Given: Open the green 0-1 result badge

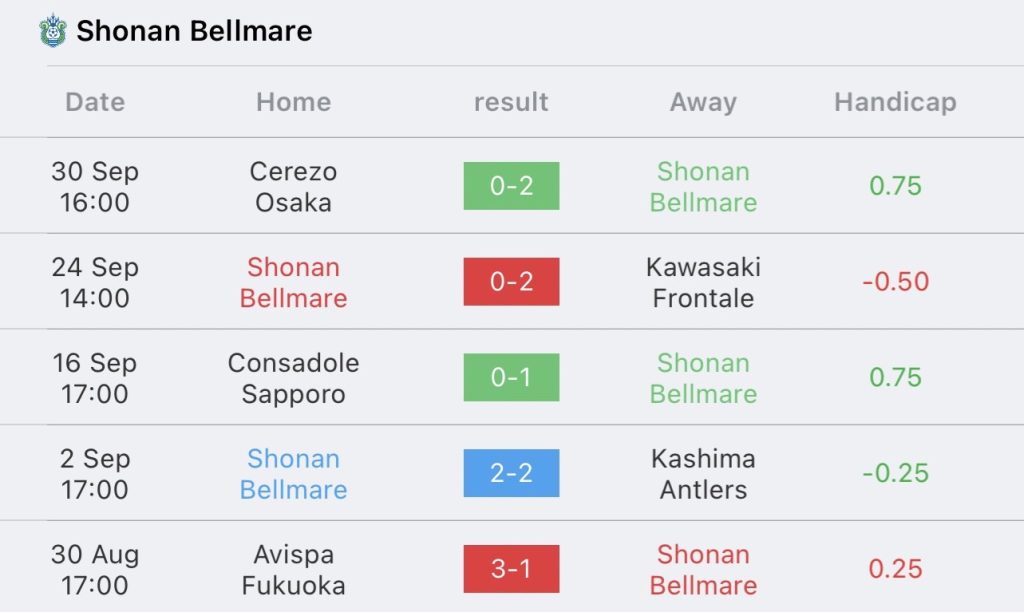Looking at the screenshot, I should 511,377.
